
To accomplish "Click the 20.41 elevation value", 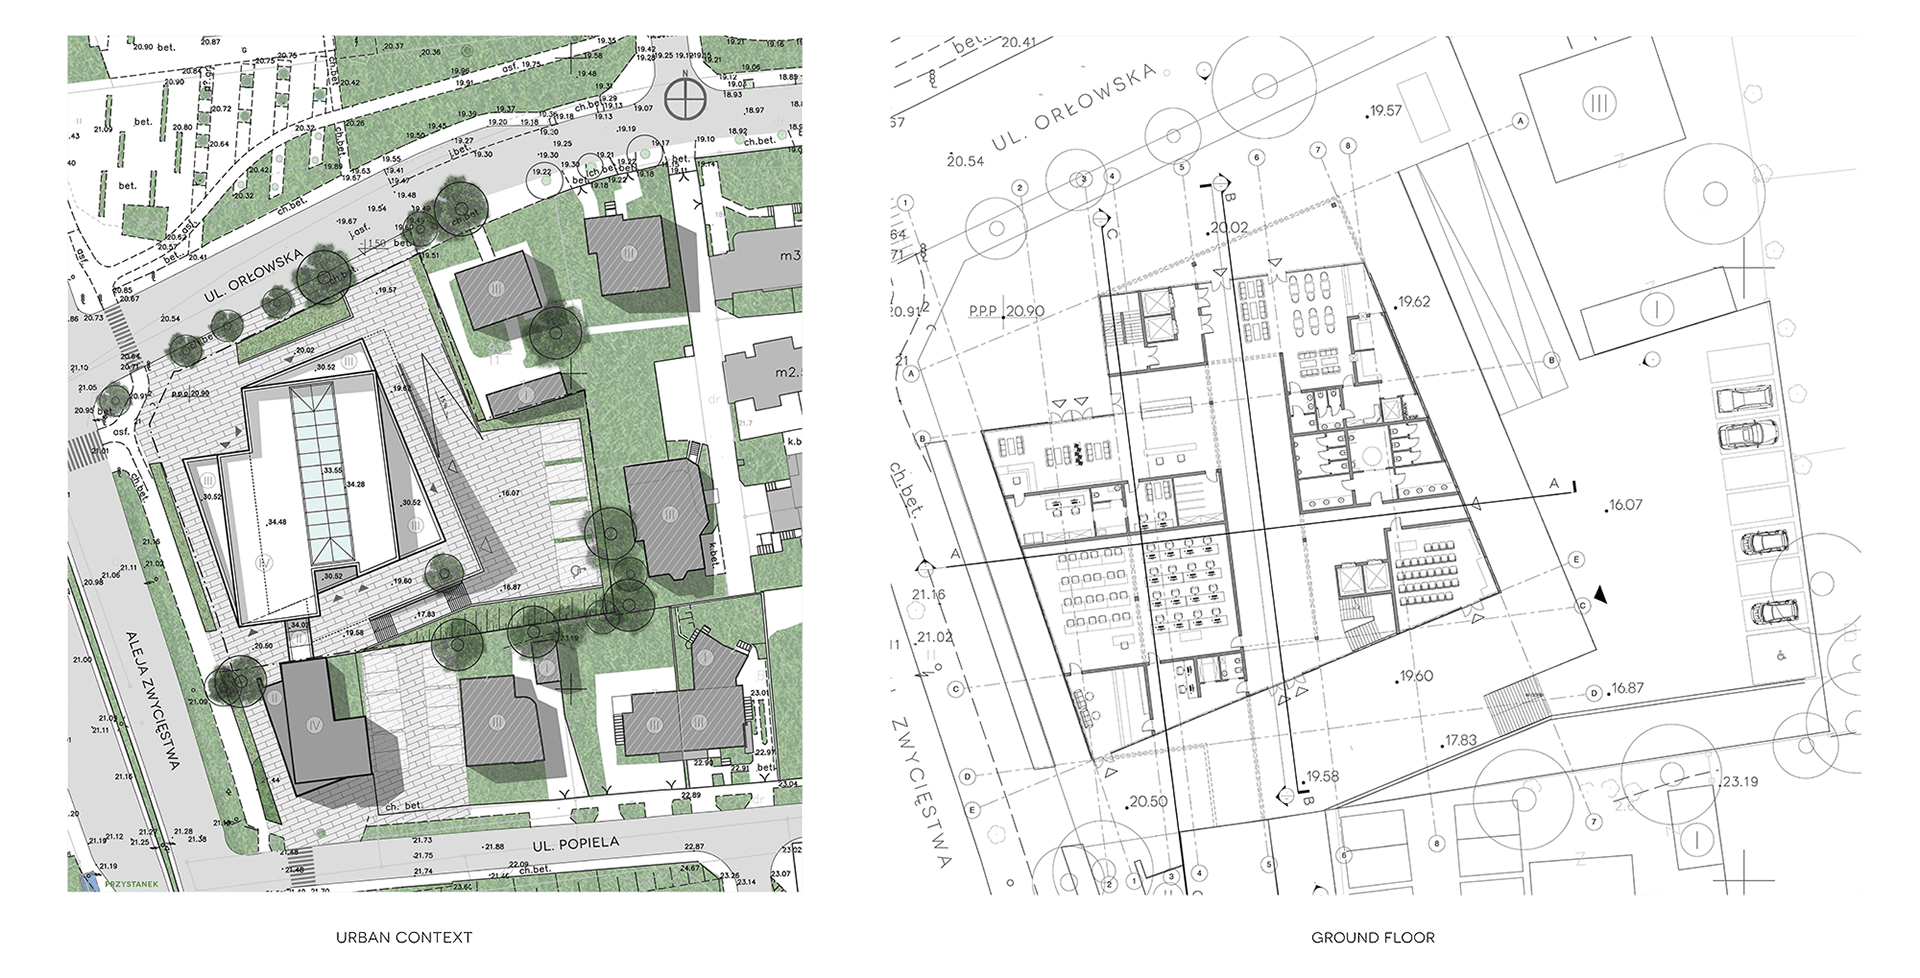I will tap(1019, 42).
